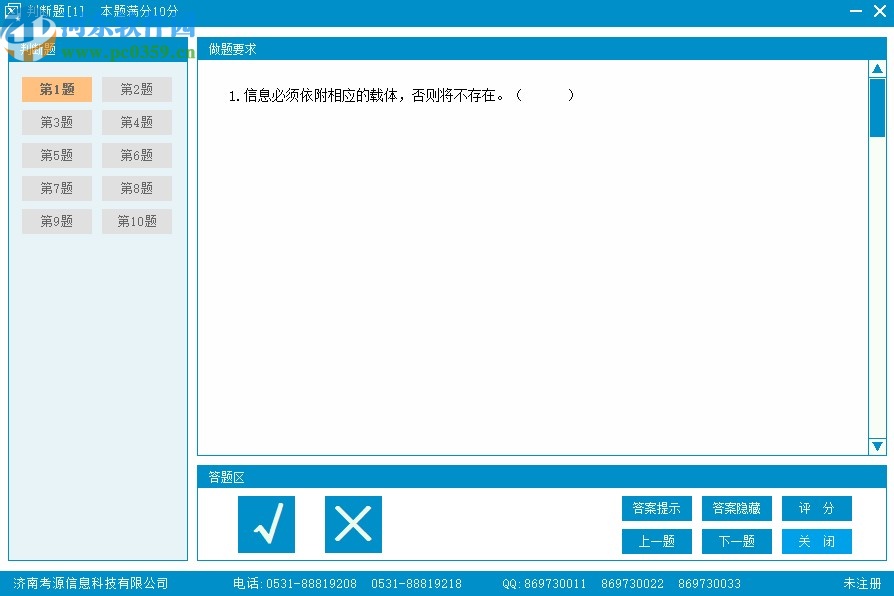Go to previous question with 上一题
Image resolution: width=894 pixels, height=596 pixels.
pos(656,541)
